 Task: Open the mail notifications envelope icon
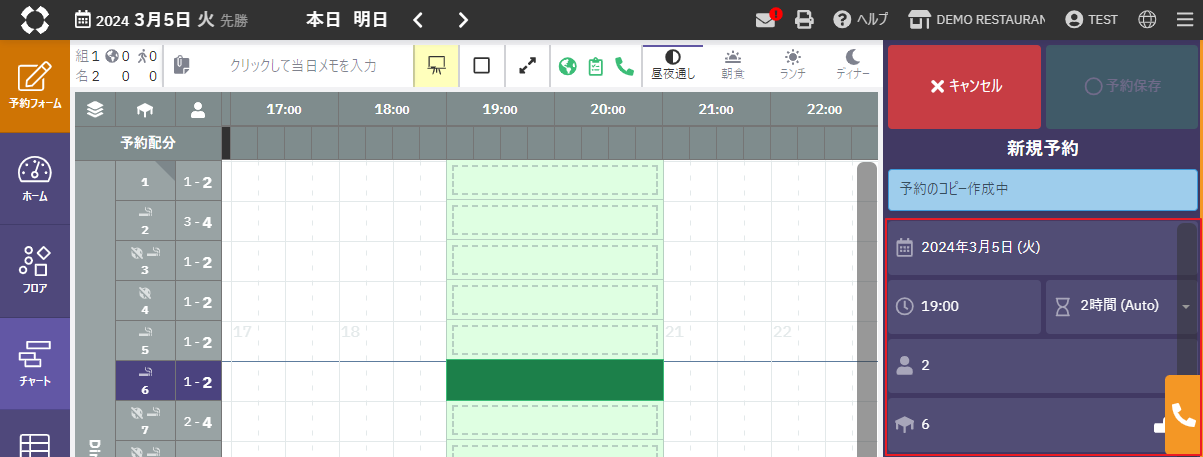pos(766,20)
